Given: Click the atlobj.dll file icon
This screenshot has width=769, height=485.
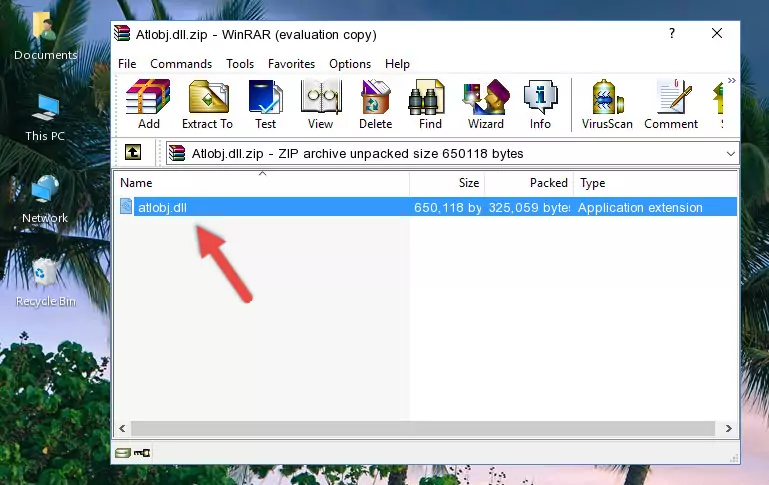Looking at the screenshot, I should coord(126,206).
